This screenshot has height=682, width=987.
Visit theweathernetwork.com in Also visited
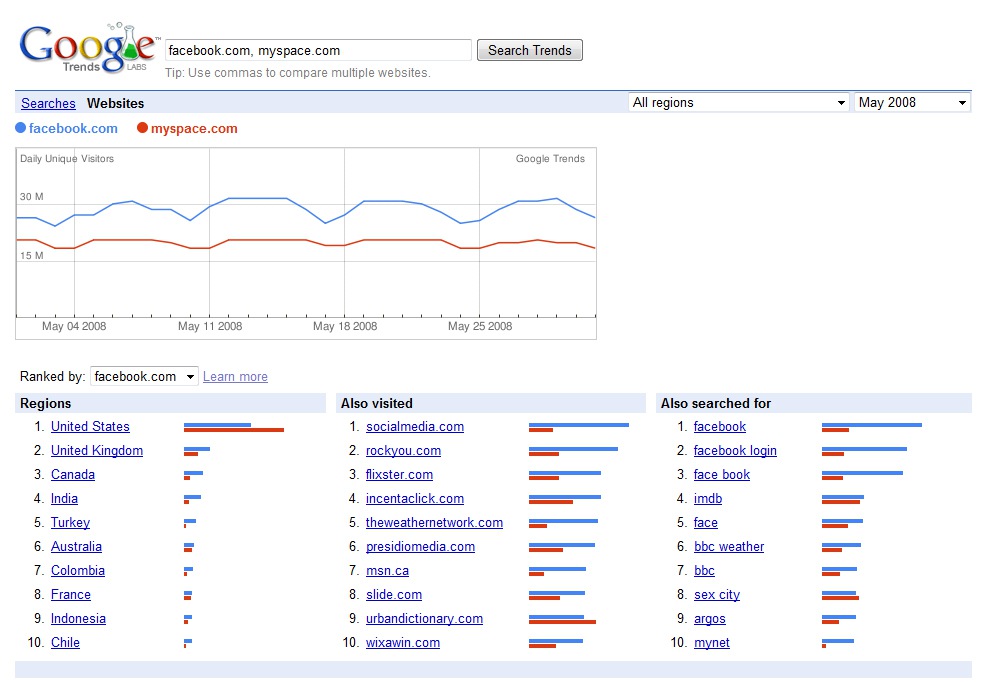[x=434, y=523]
